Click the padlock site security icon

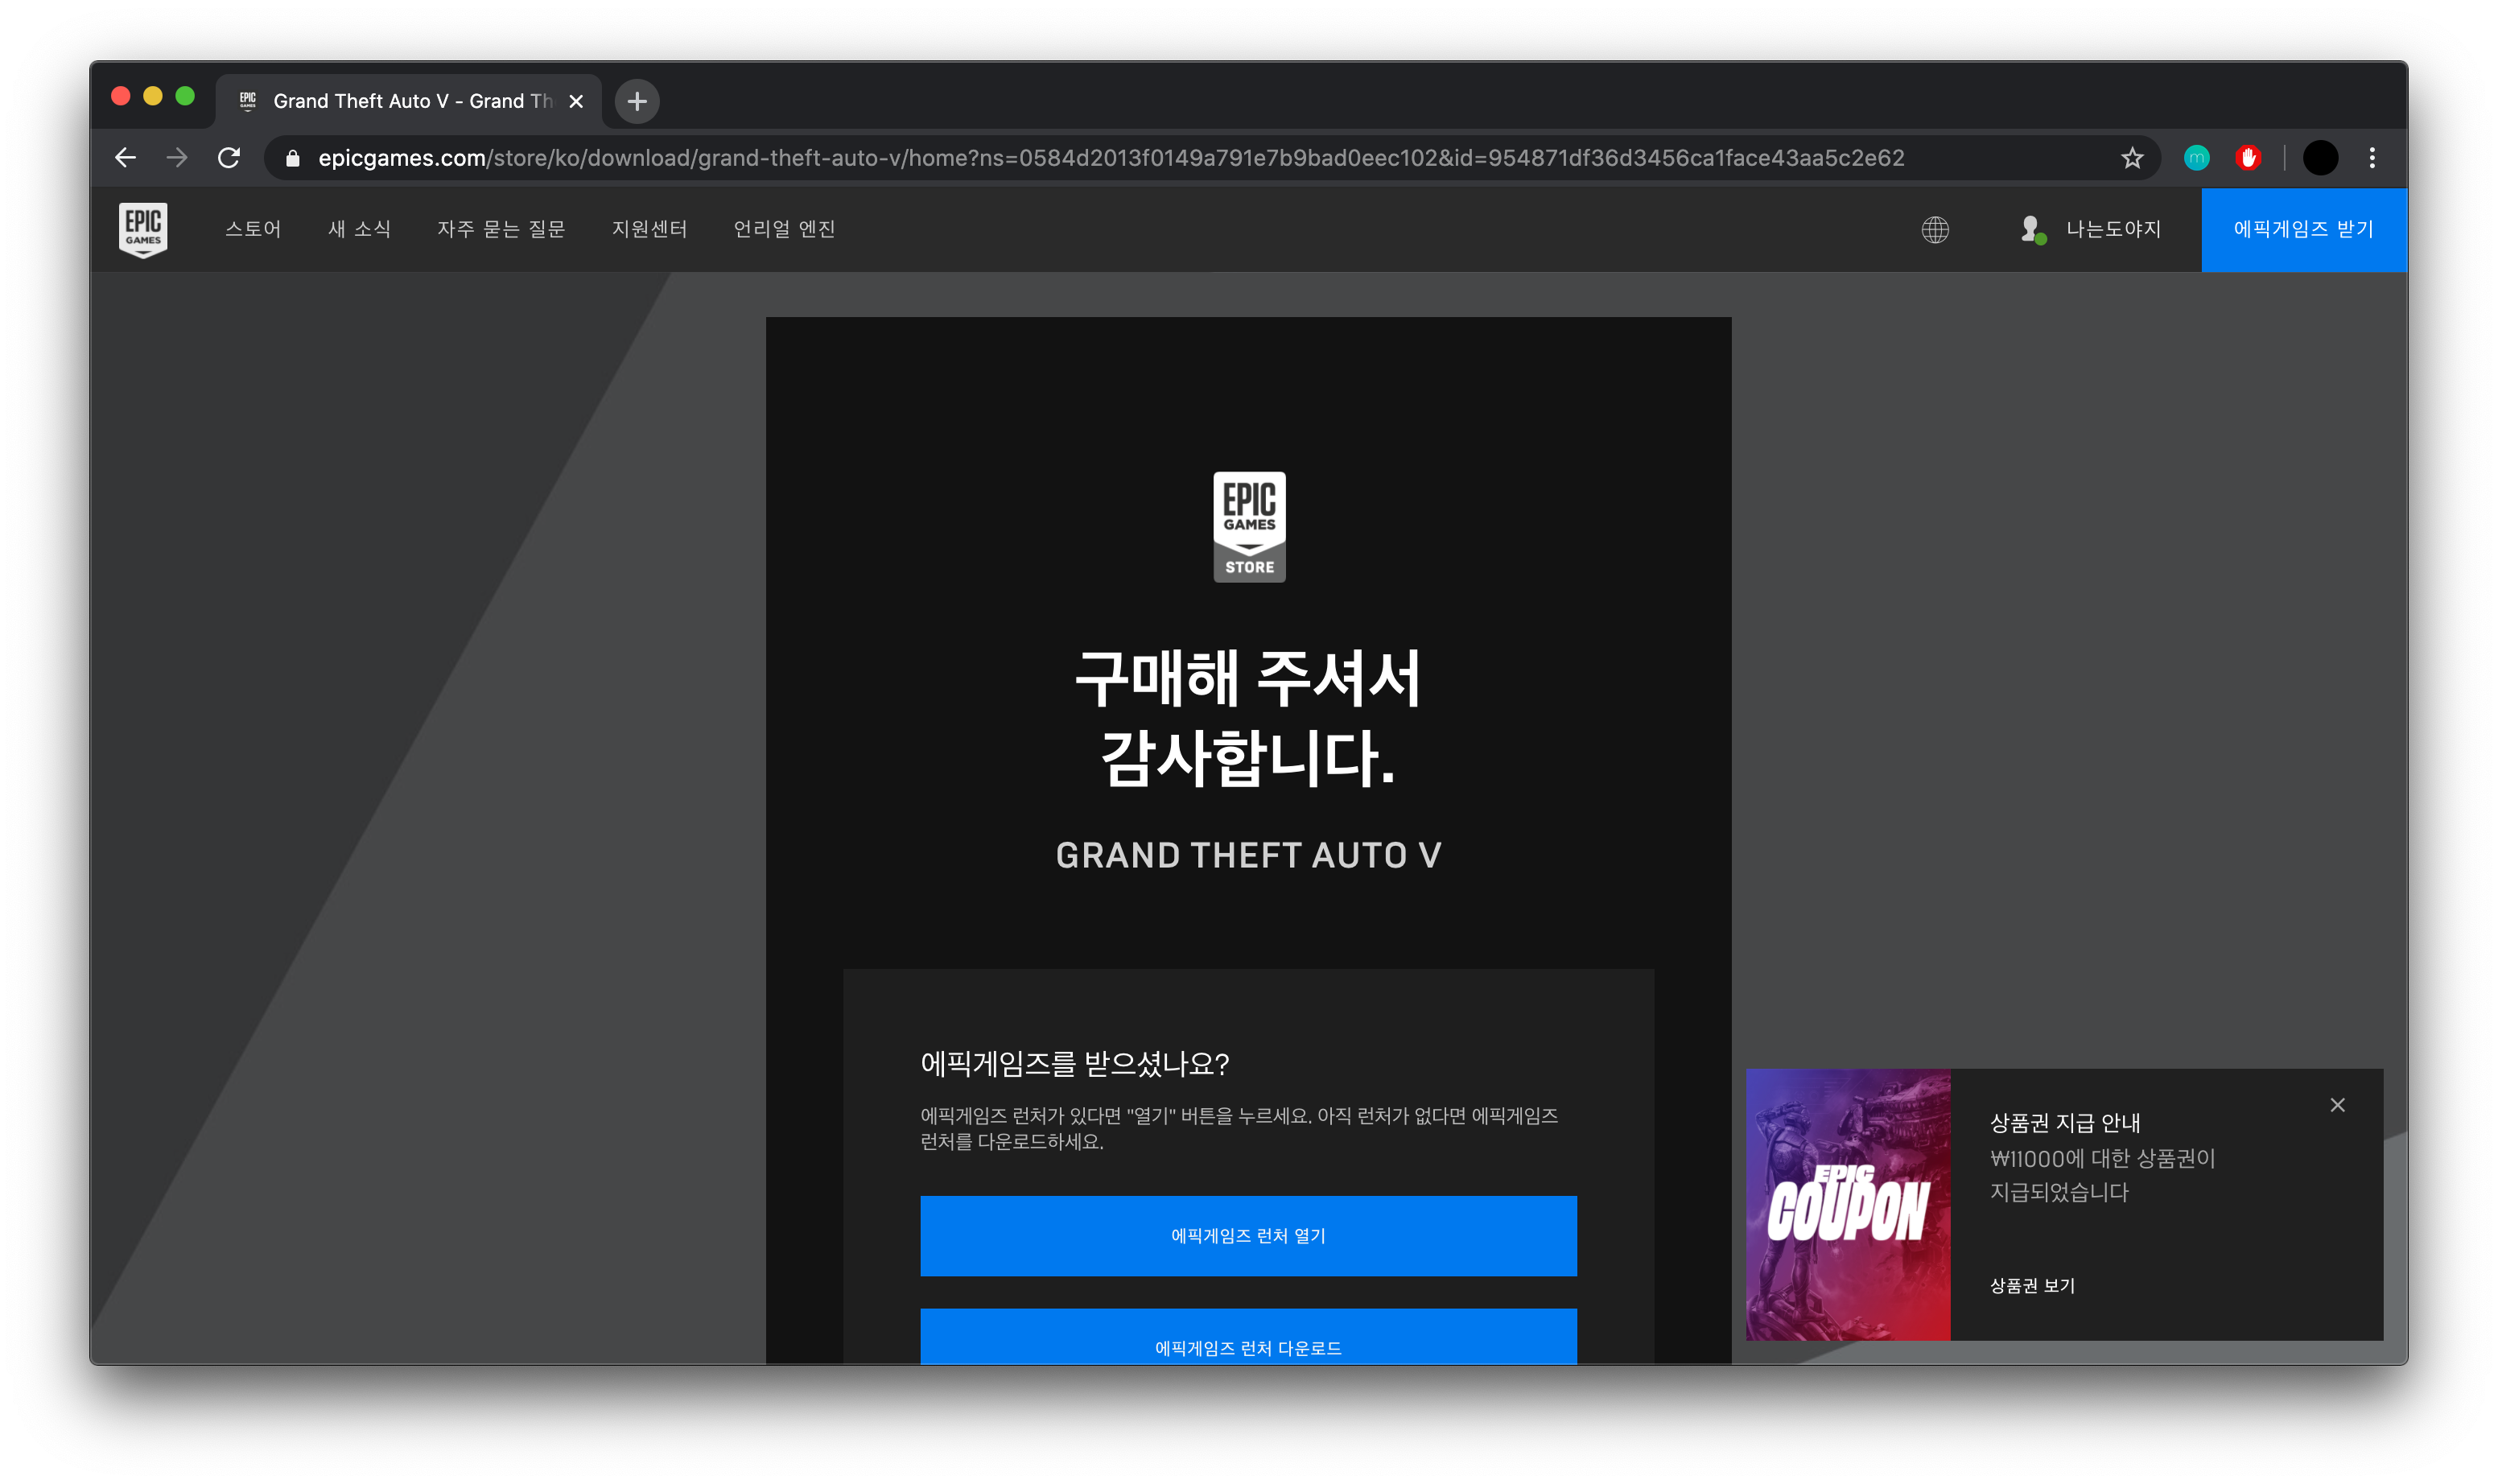292,158
